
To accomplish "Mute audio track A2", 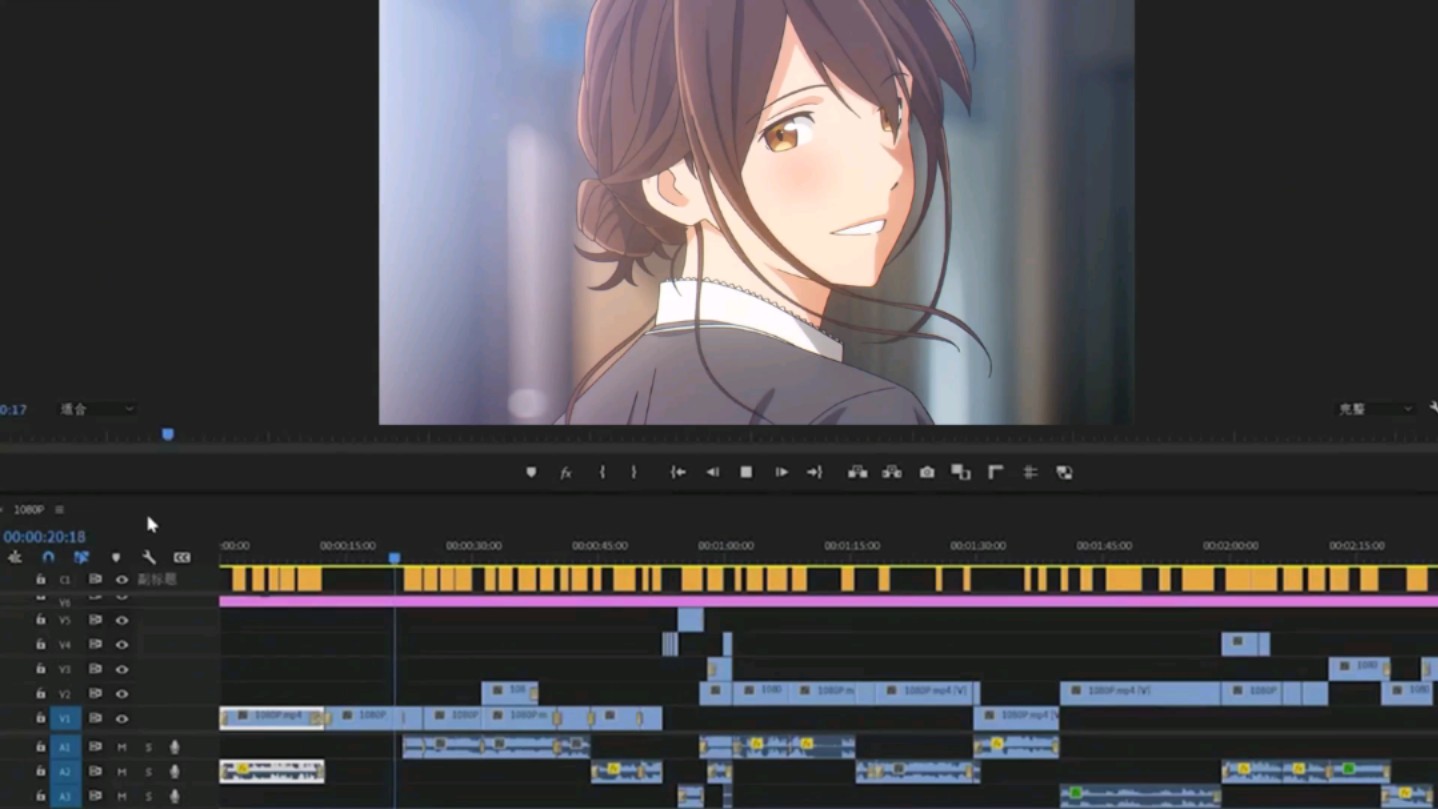I will (x=122, y=771).
